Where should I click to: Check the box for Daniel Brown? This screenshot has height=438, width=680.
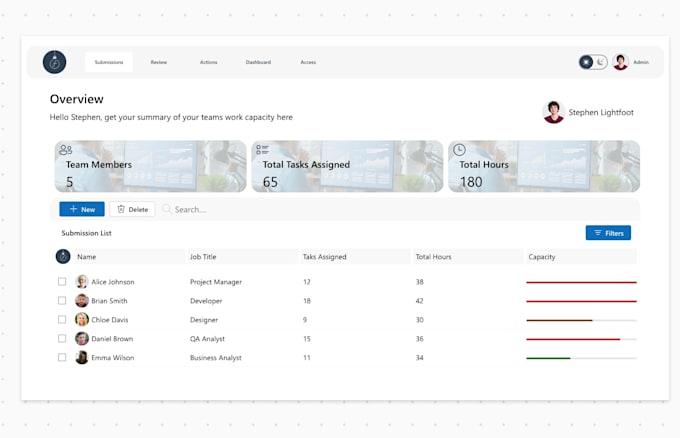point(62,338)
